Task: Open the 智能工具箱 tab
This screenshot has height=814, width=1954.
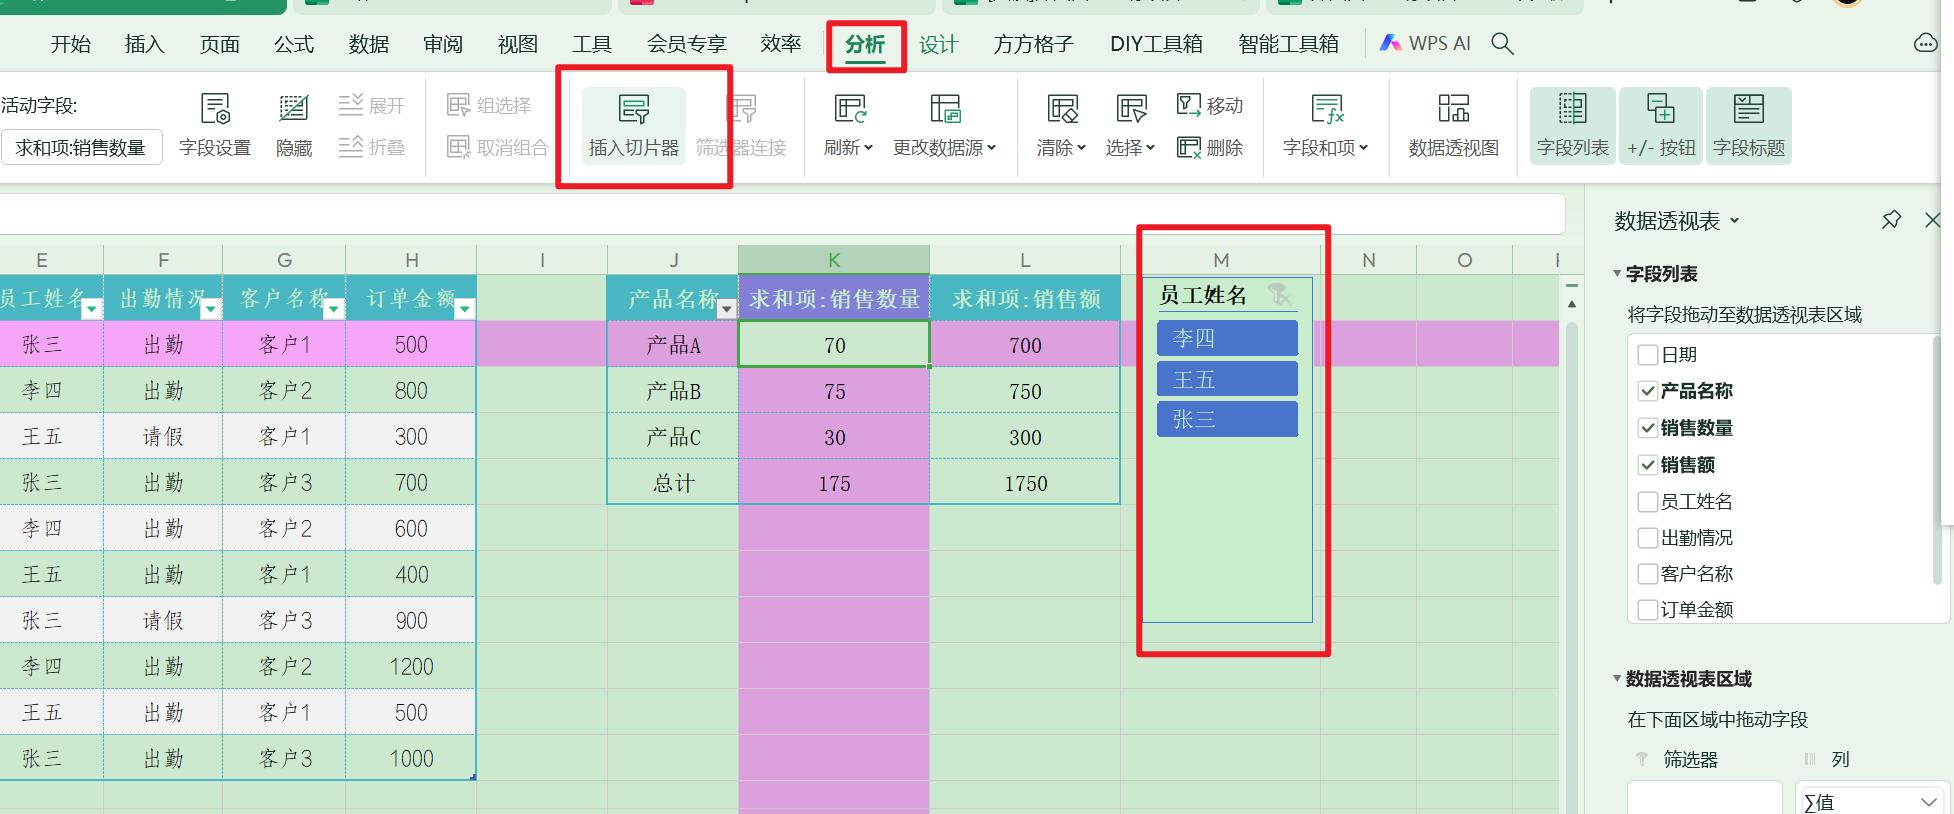Action: [1288, 44]
